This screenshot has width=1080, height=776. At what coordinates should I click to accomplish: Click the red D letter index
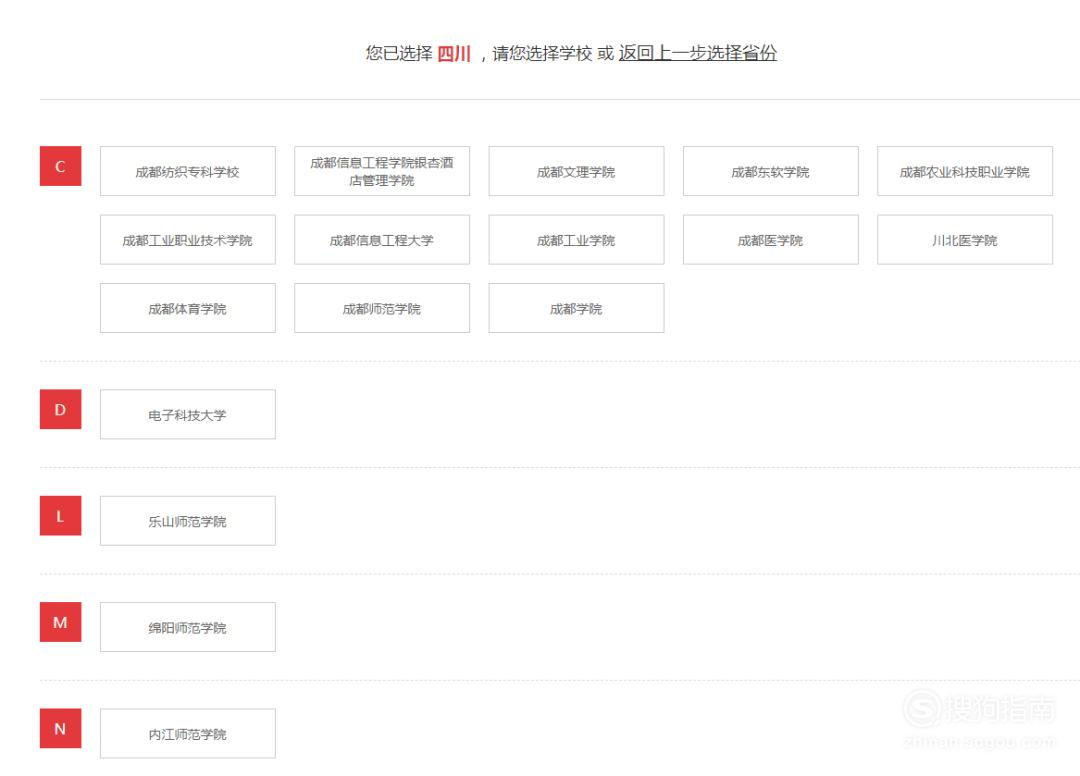[61, 410]
